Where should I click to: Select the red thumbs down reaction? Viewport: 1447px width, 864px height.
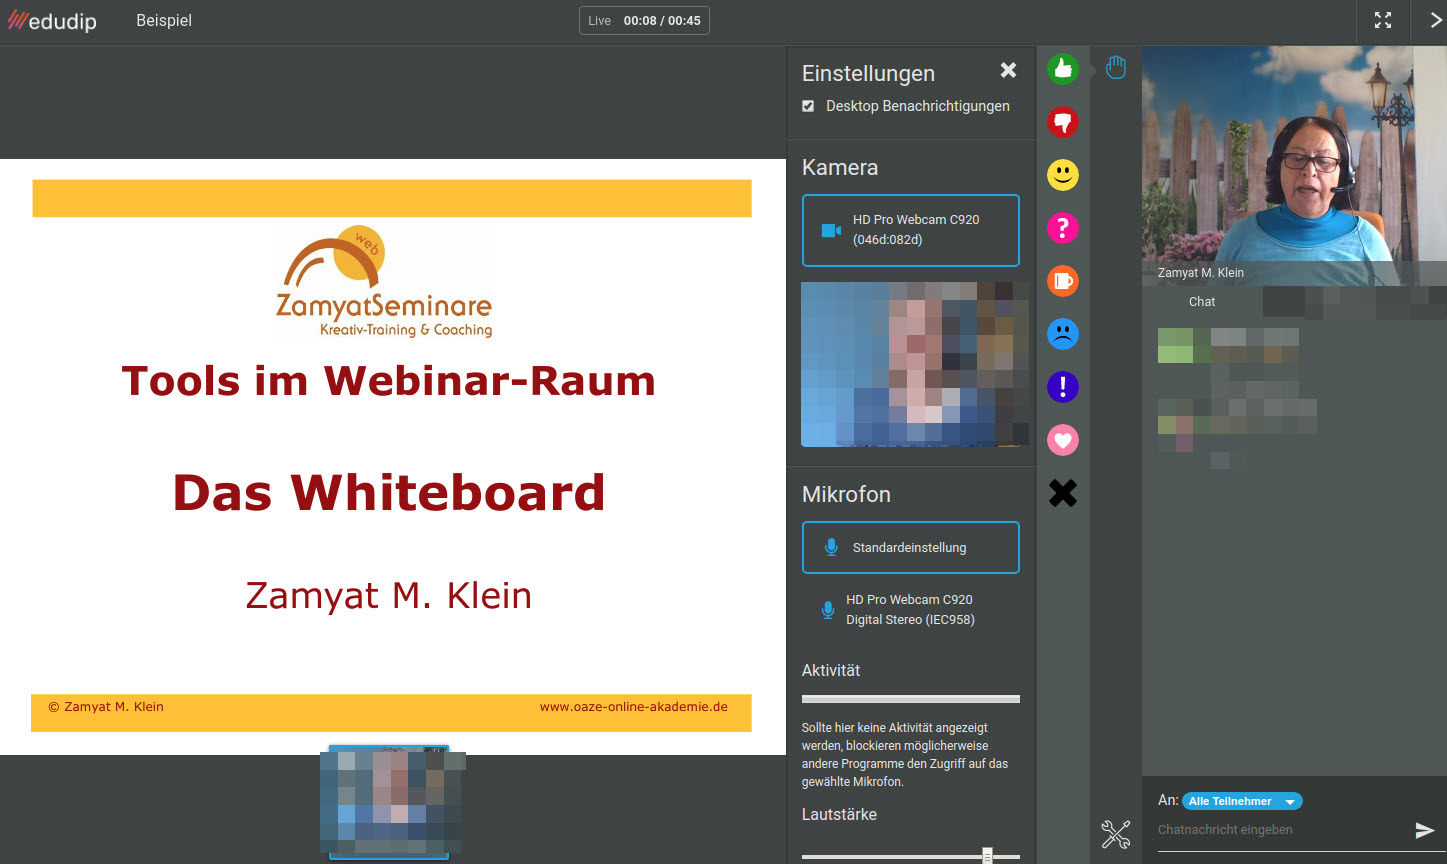(1062, 122)
